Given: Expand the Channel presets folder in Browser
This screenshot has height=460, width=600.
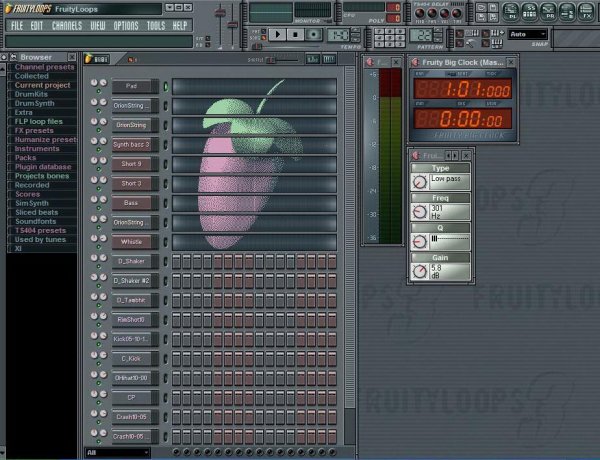Looking at the screenshot, I should click(44, 67).
